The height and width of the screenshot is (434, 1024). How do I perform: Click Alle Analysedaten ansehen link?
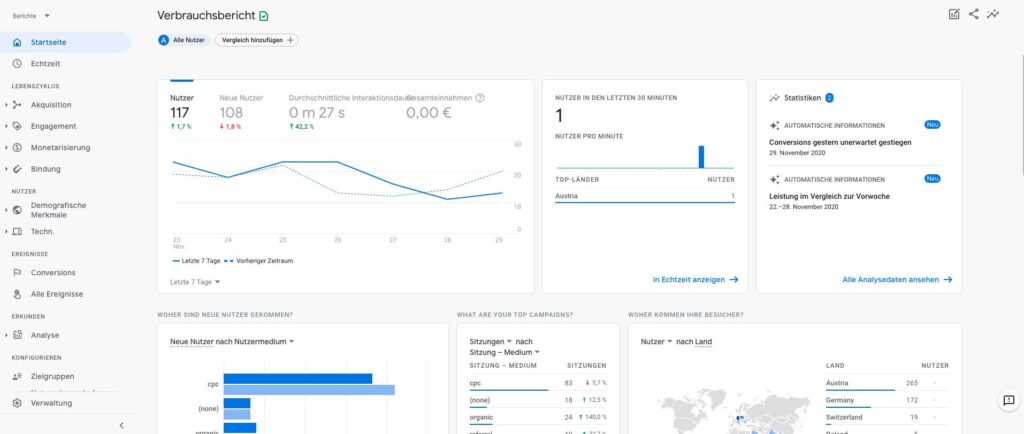click(897, 280)
